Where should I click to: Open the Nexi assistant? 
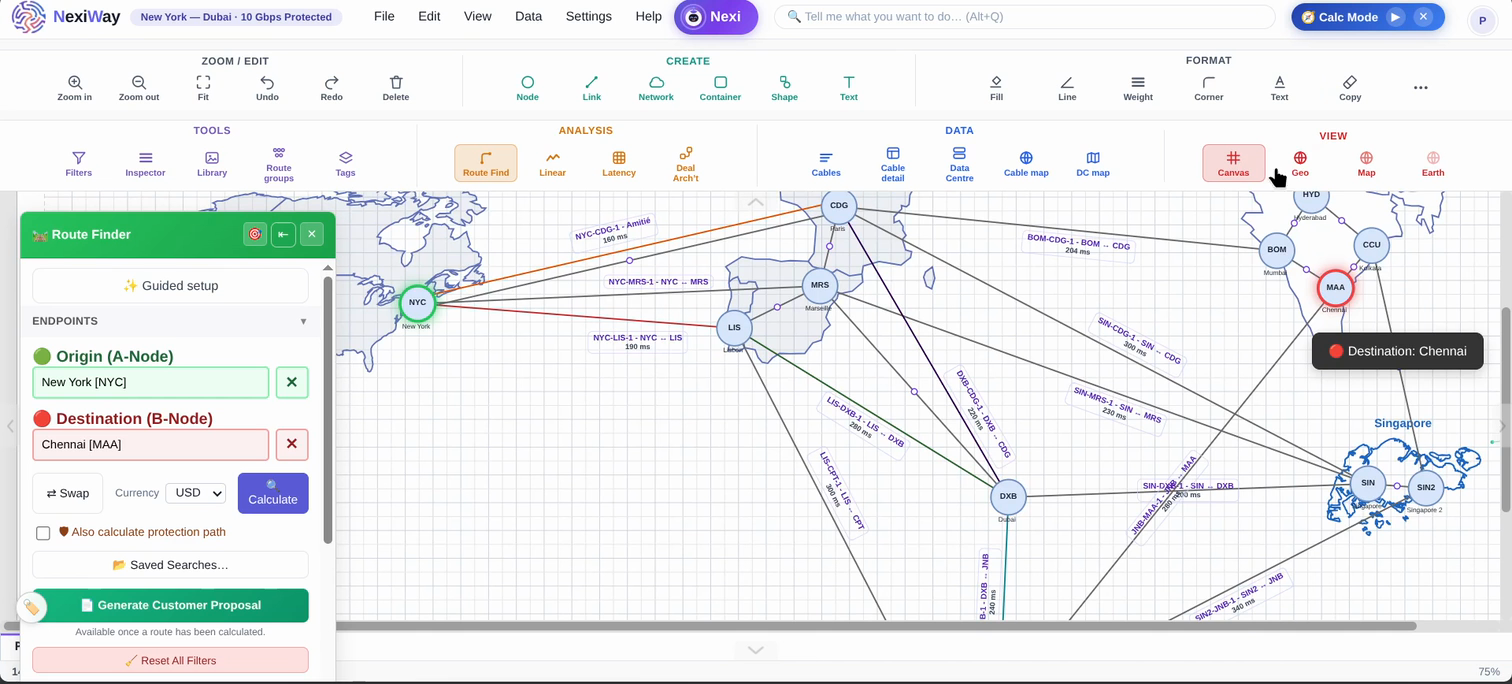pyautogui.click(x=716, y=17)
